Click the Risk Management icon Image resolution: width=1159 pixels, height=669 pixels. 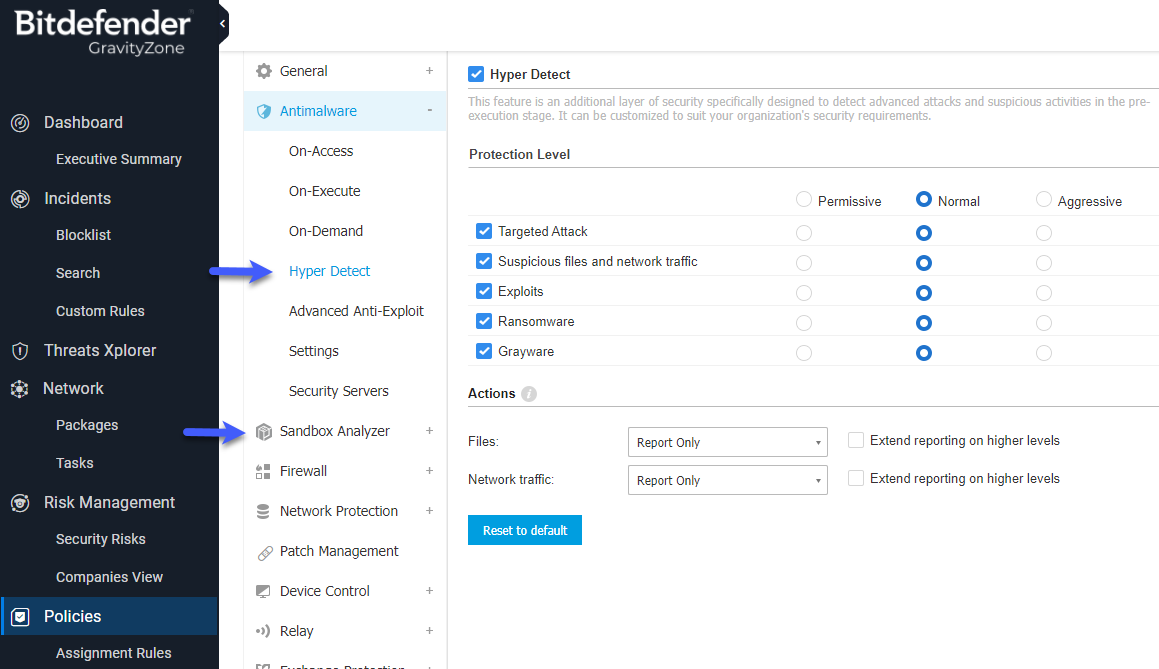20,503
